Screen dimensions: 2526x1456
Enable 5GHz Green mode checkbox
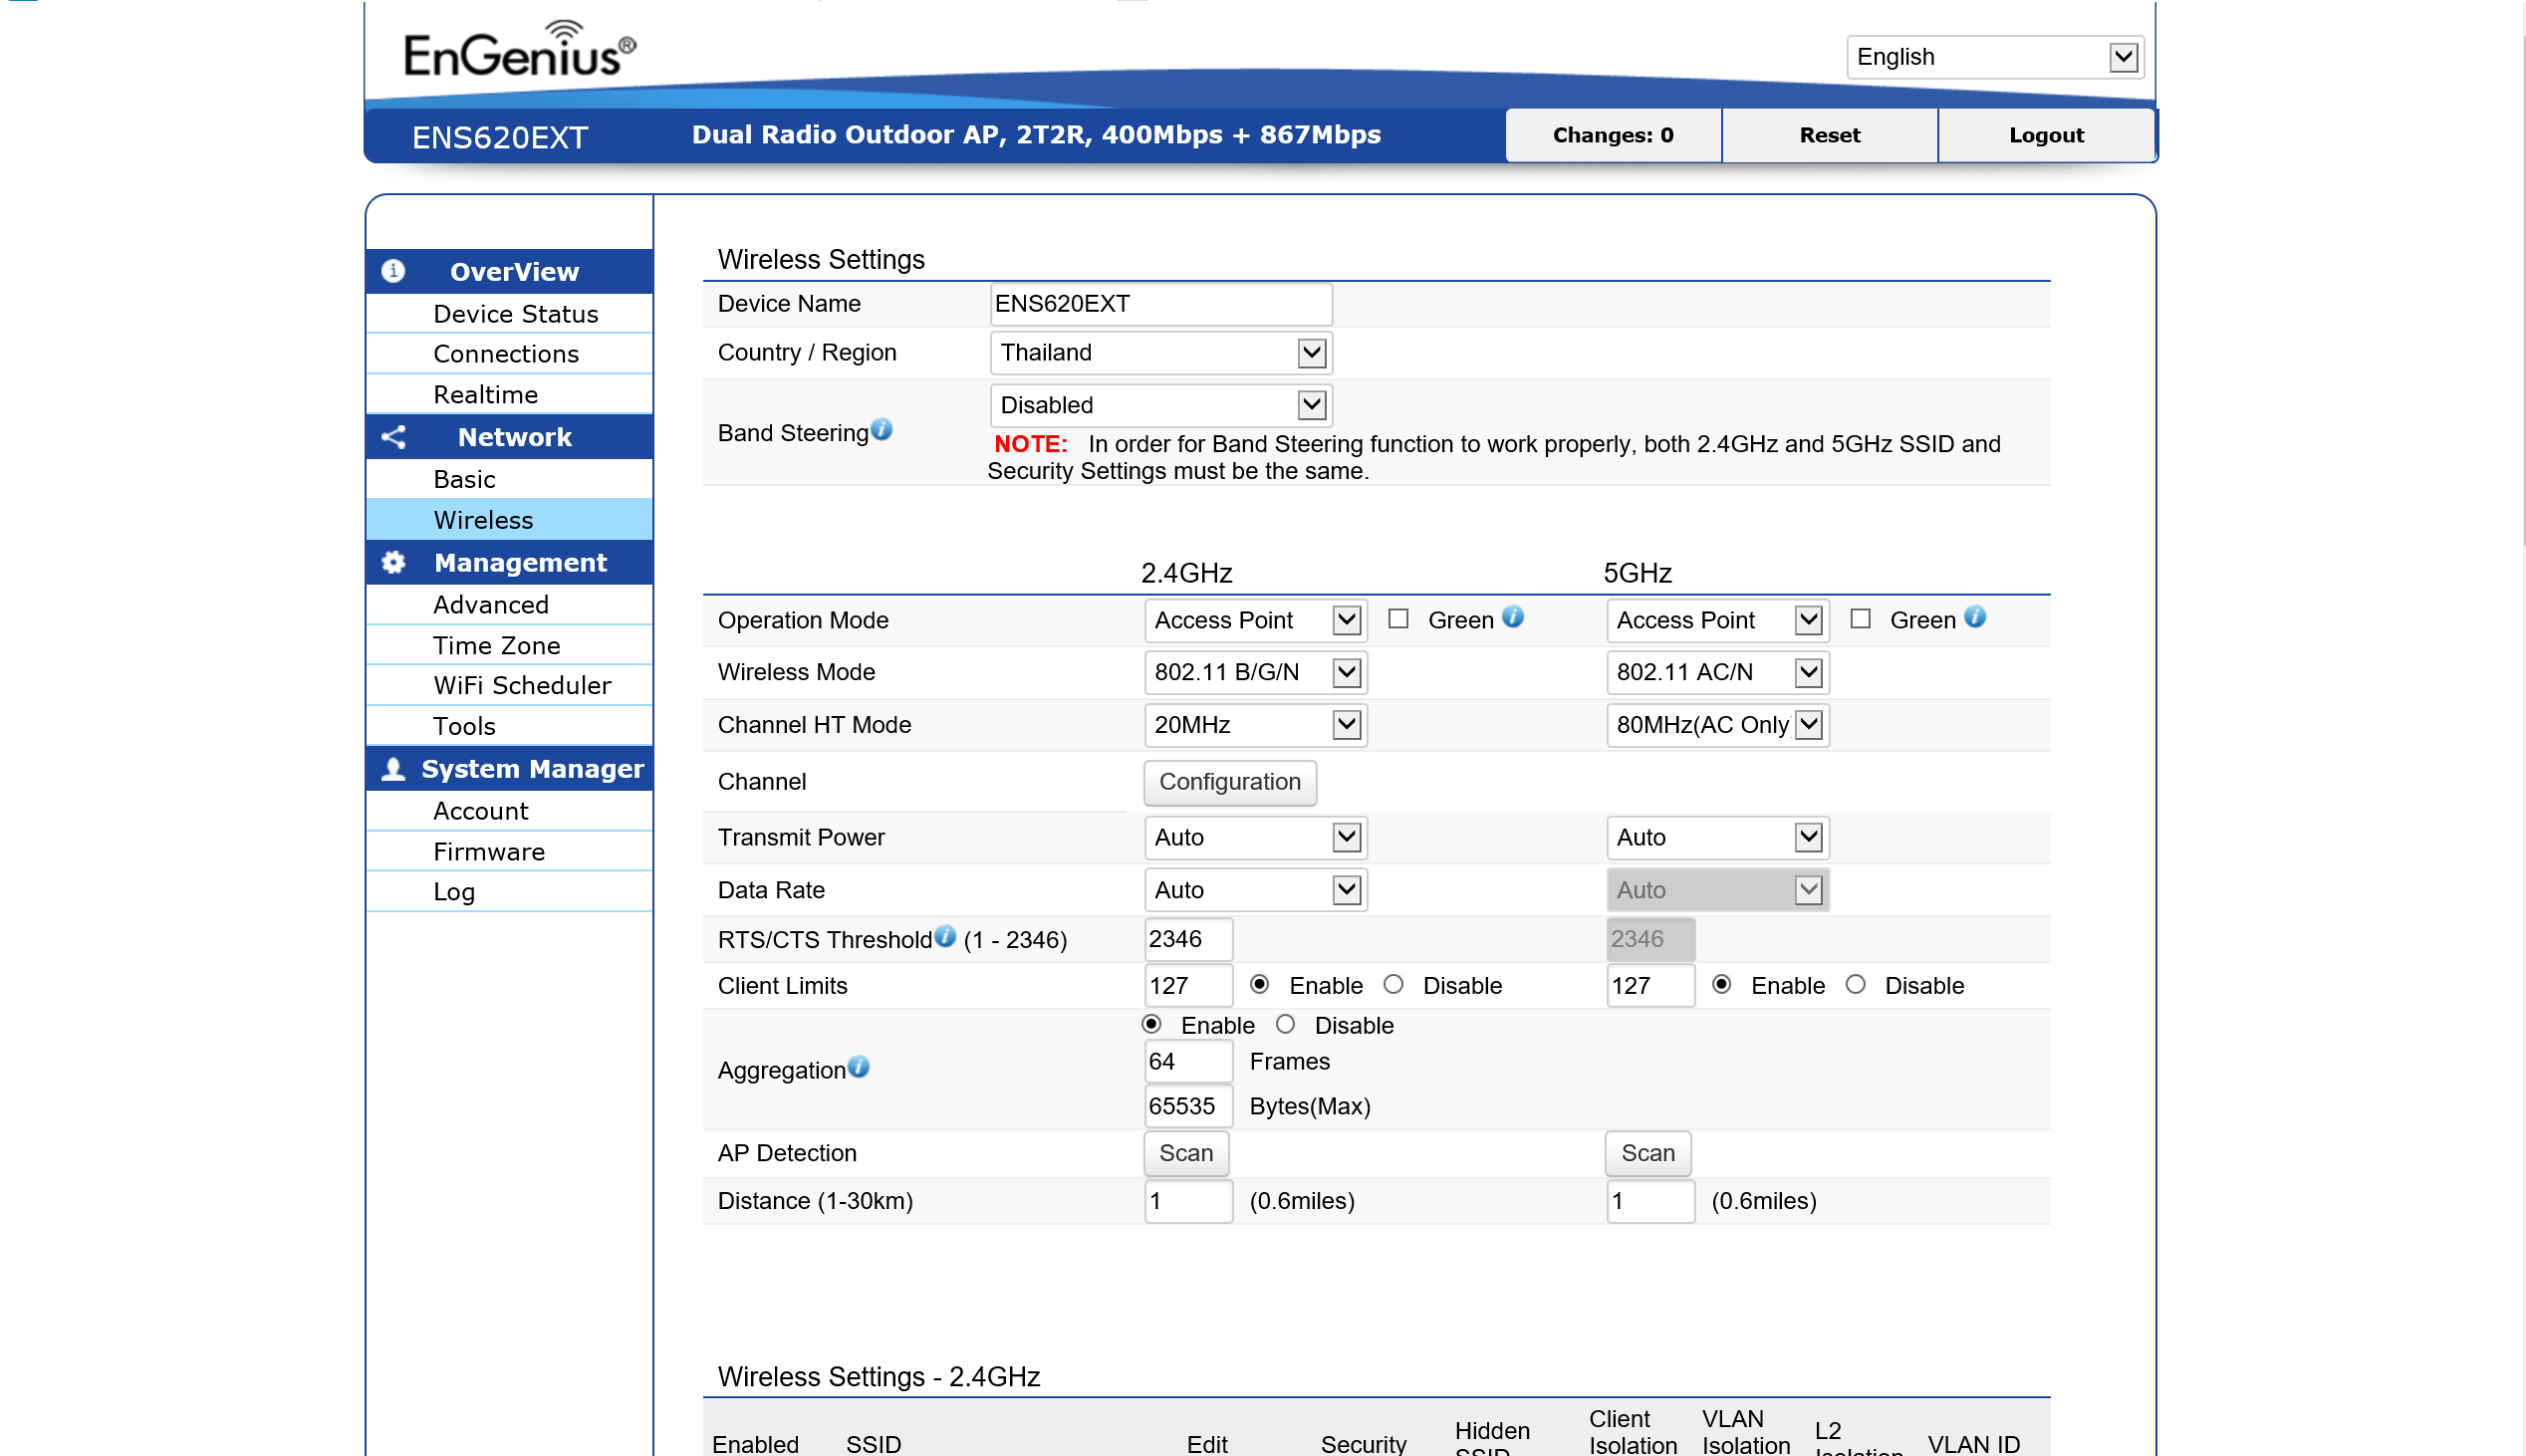coord(1860,619)
